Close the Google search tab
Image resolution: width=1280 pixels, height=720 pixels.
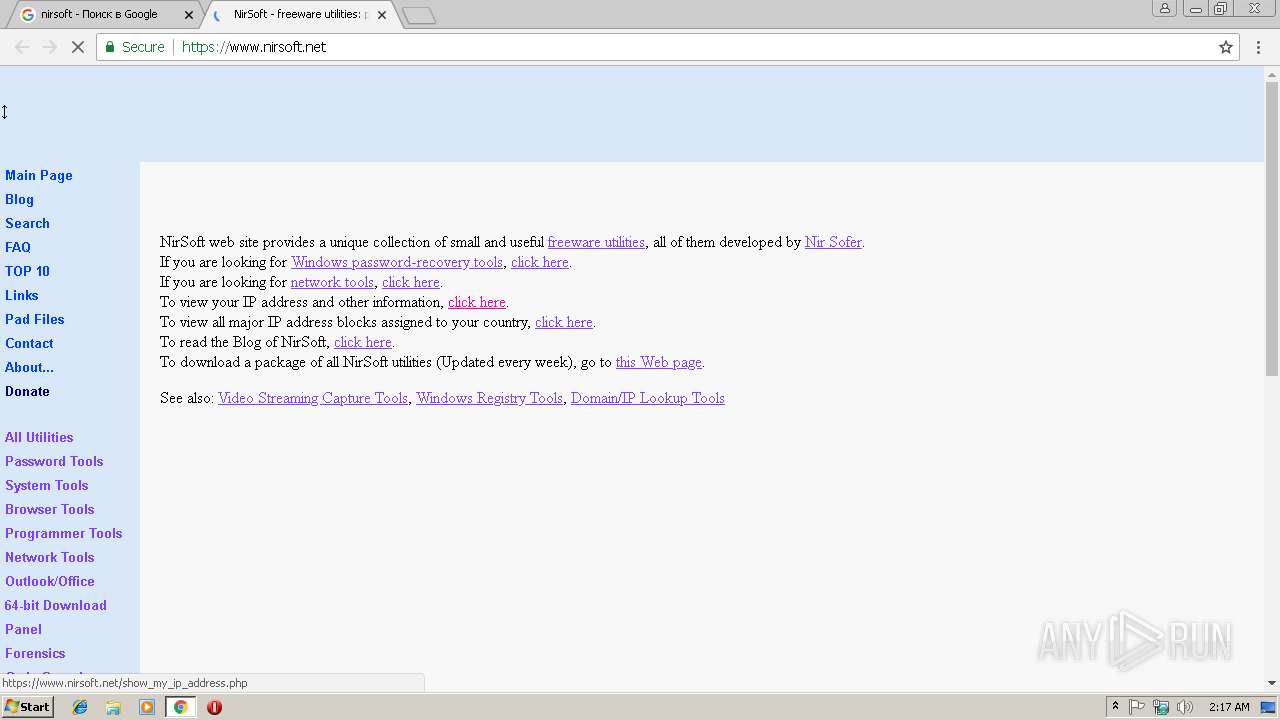coord(189,15)
